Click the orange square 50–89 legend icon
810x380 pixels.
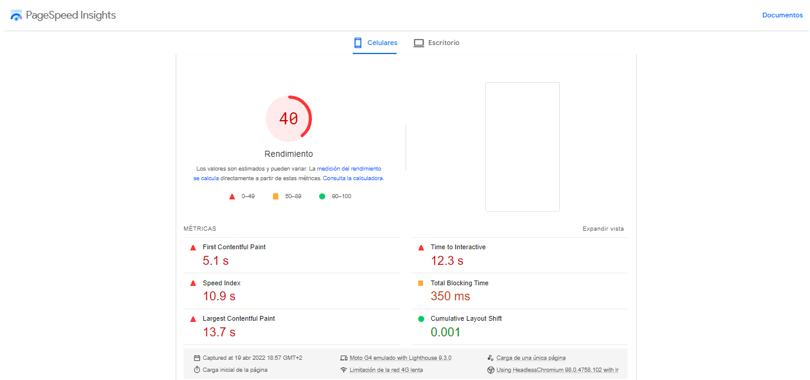(x=275, y=196)
